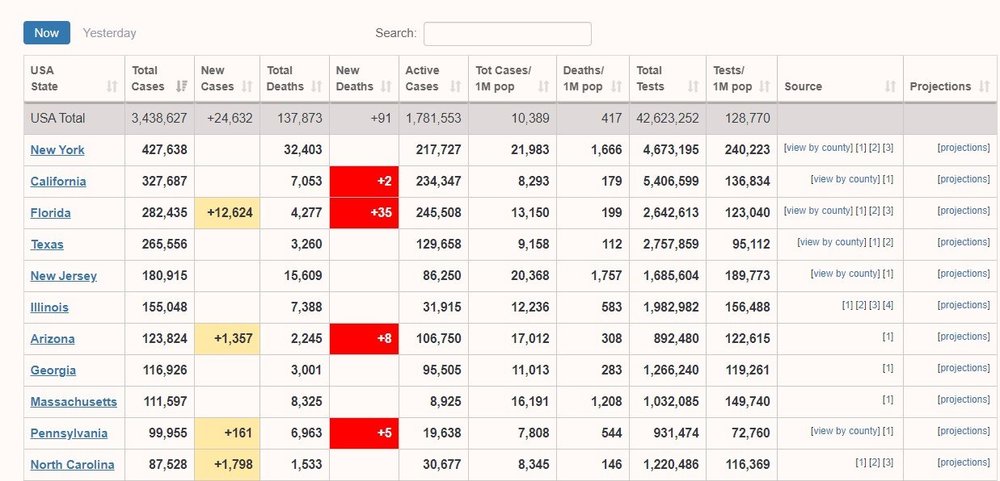Click source reference [4] for Illinois

(x=887, y=305)
